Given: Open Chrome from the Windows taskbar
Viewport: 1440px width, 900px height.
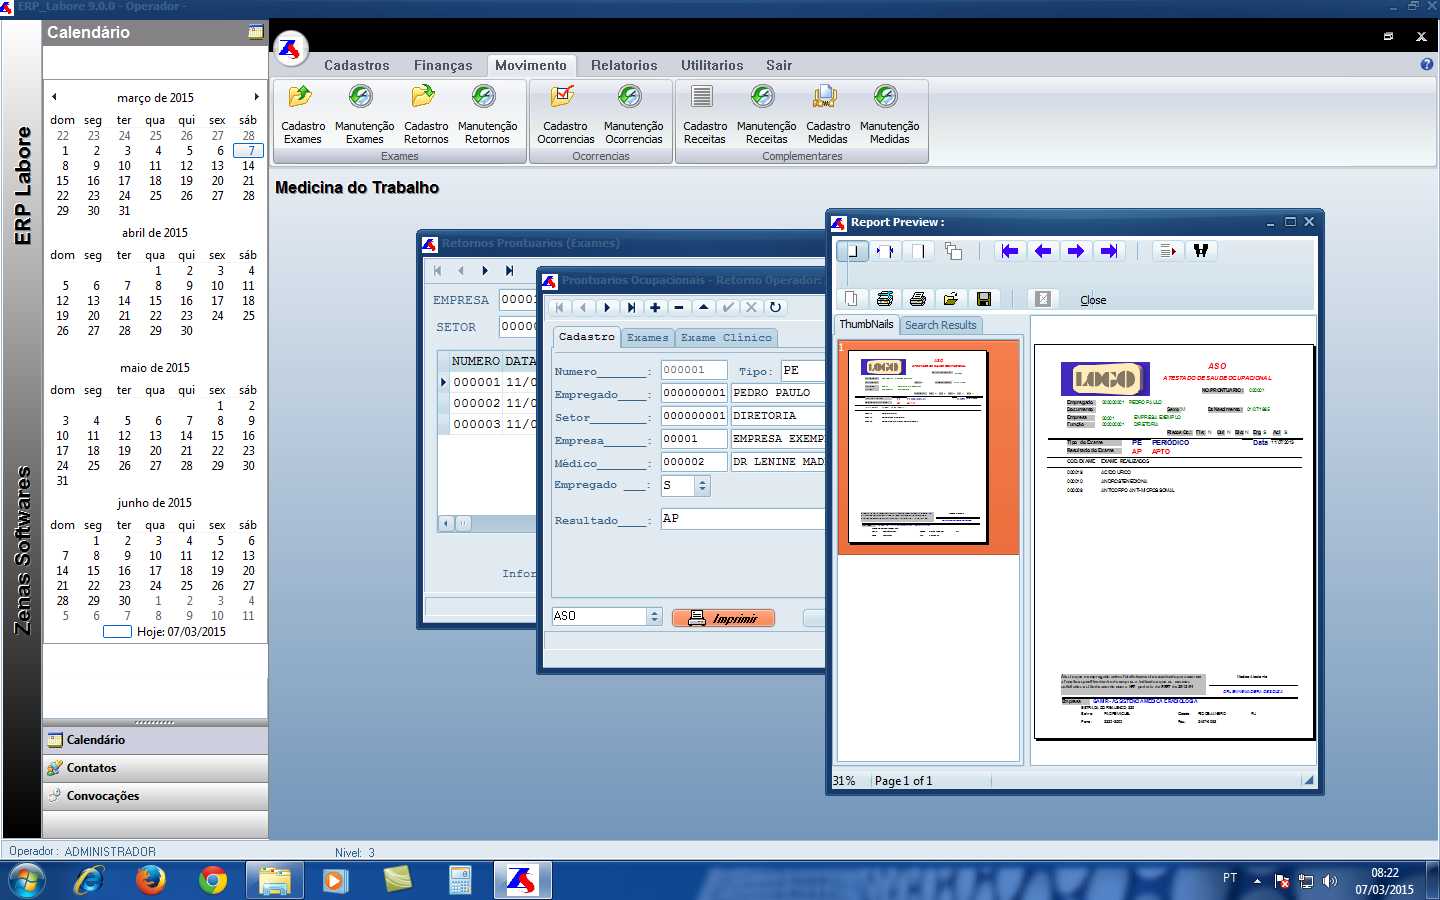Looking at the screenshot, I should point(212,880).
